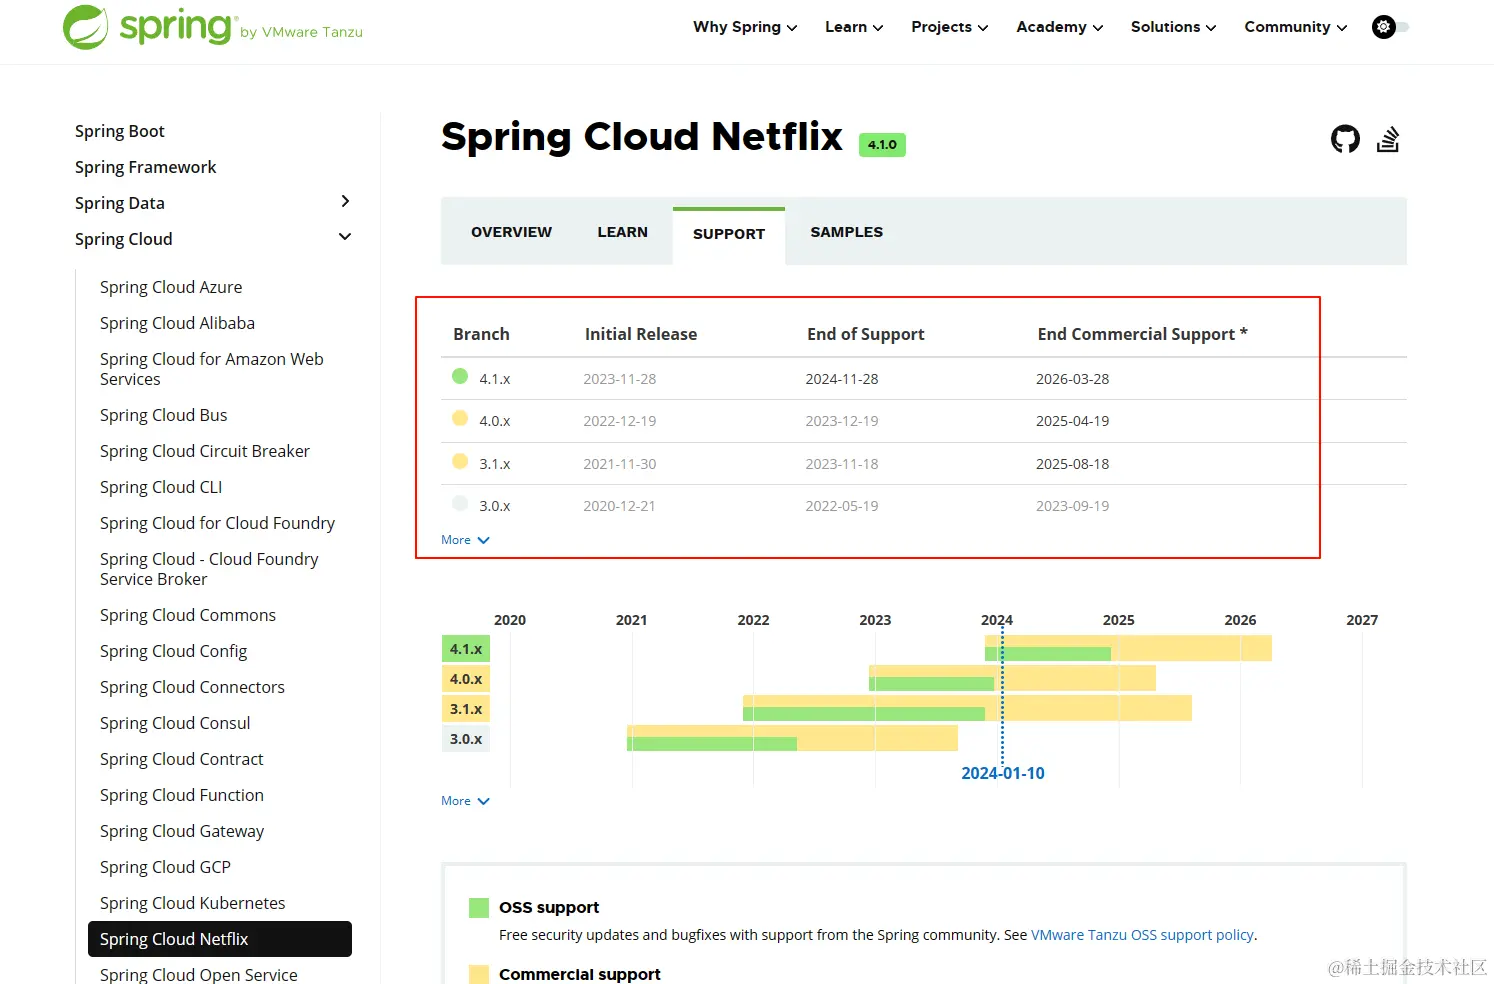
Task: Open Spring Cloud Gateway project
Action: (182, 831)
